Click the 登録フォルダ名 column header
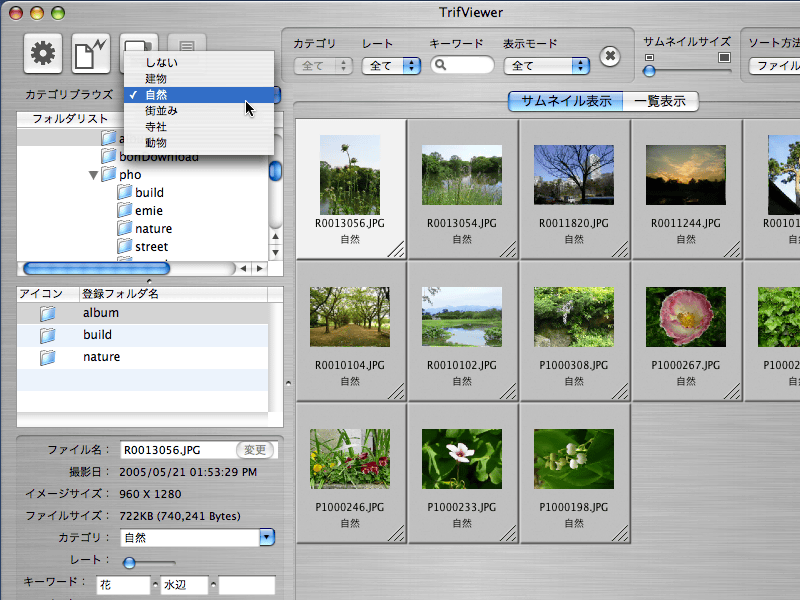Image resolution: width=800 pixels, height=600 pixels. (x=173, y=294)
